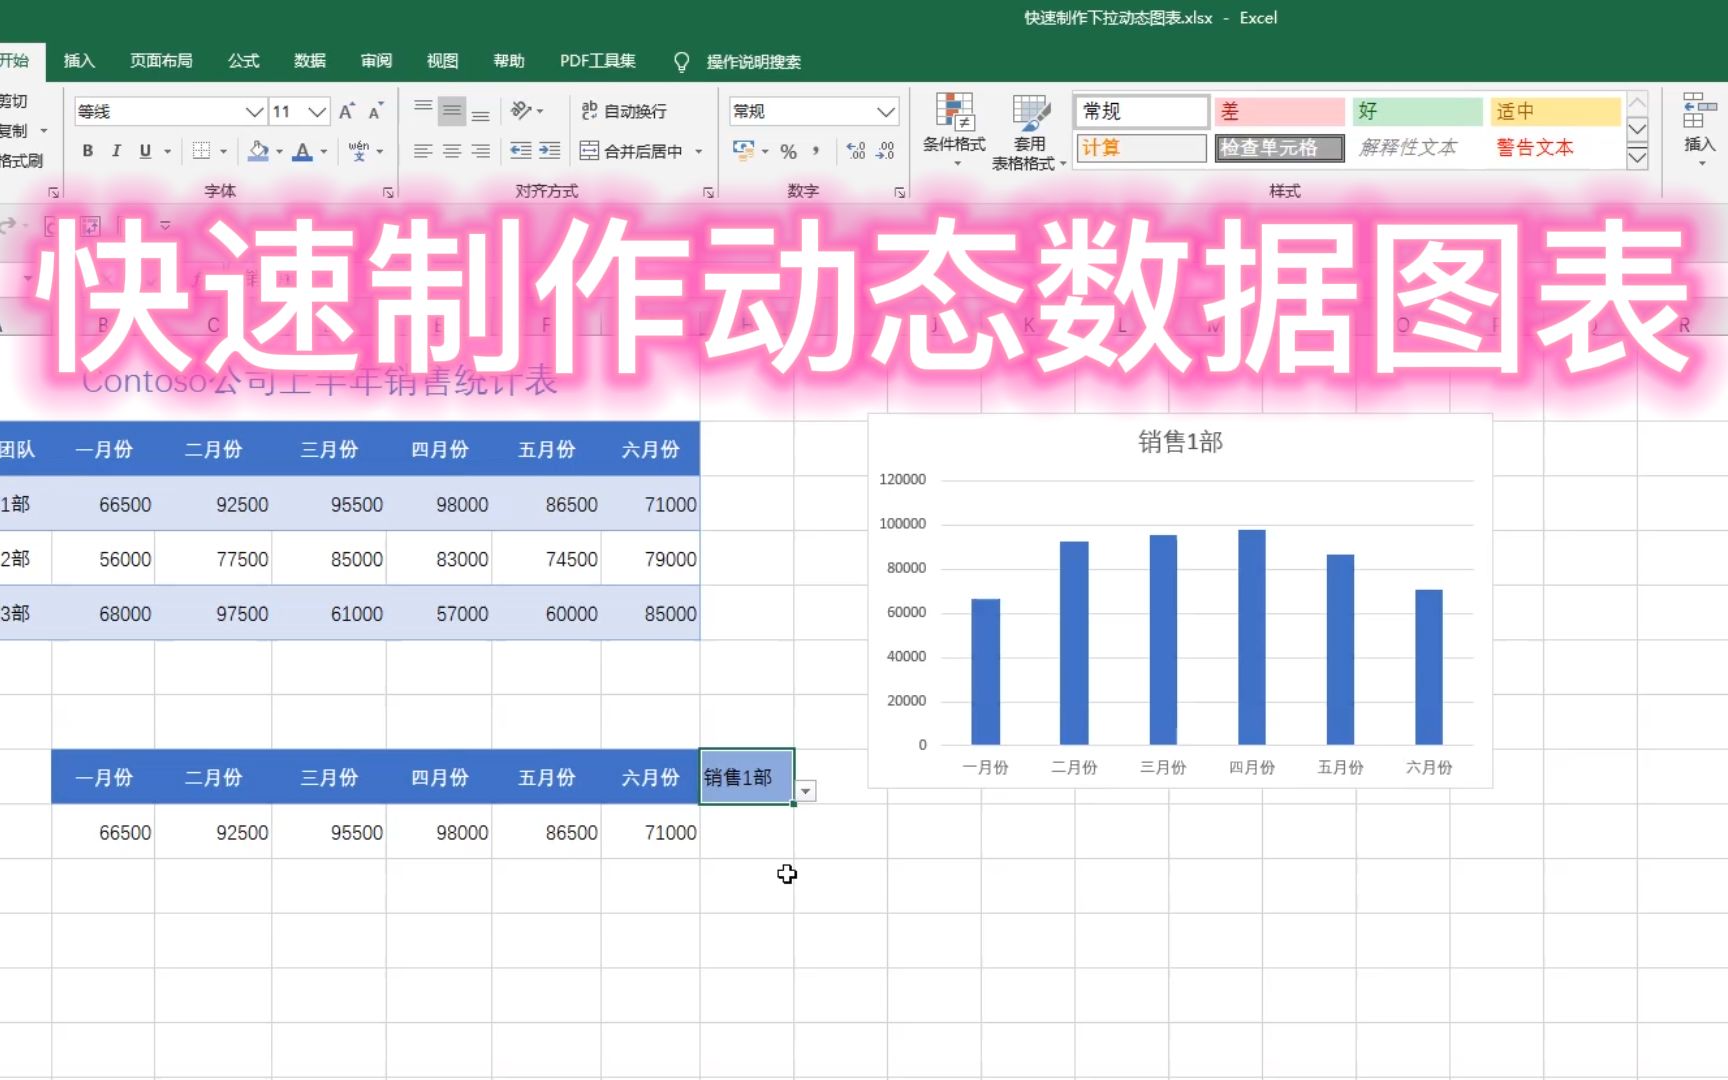This screenshot has height=1080, width=1728.
Task: Toggle Align Left
Action: click(x=423, y=151)
